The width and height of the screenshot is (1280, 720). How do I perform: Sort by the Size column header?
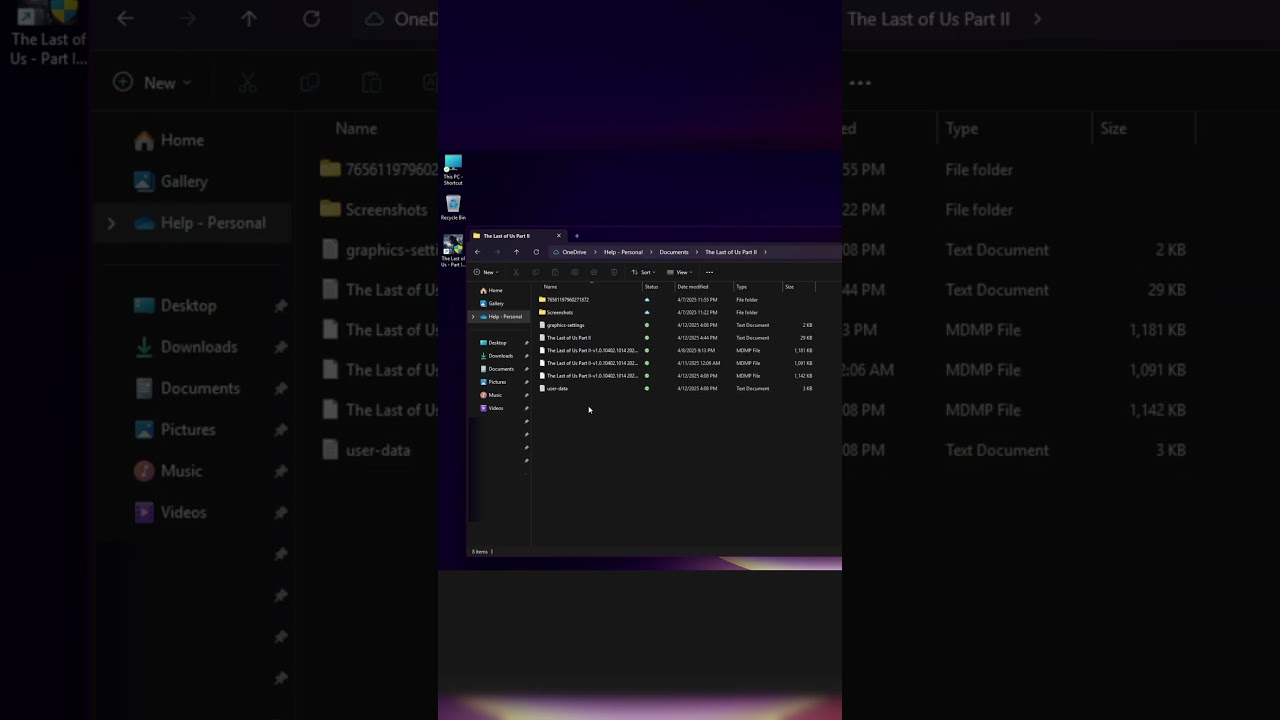(789, 287)
